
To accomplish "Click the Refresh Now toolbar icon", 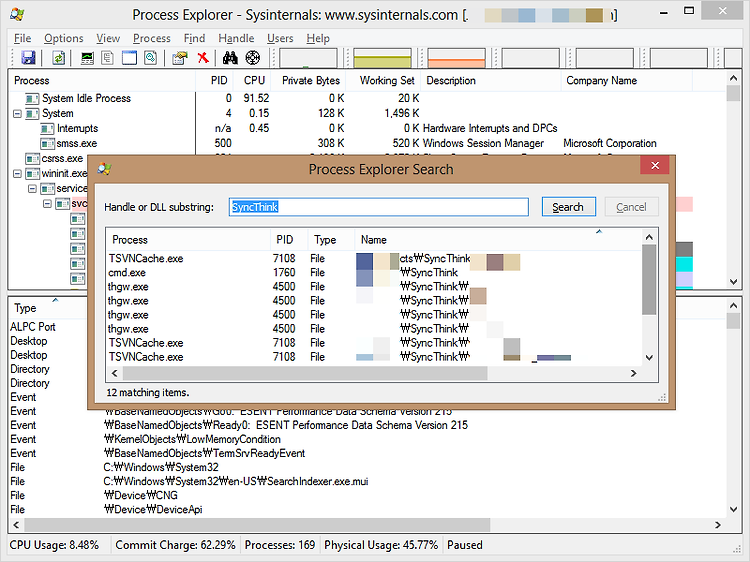I will click(58, 58).
